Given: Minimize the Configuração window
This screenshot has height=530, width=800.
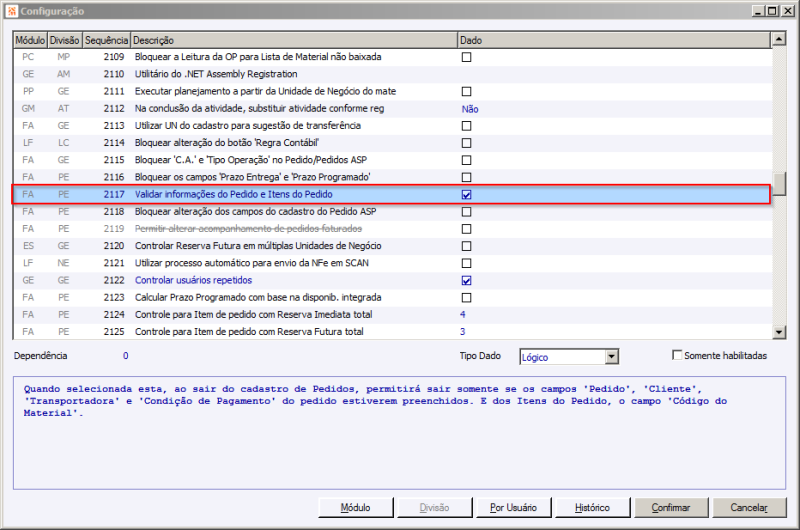Looking at the screenshot, I should click(759, 11).
